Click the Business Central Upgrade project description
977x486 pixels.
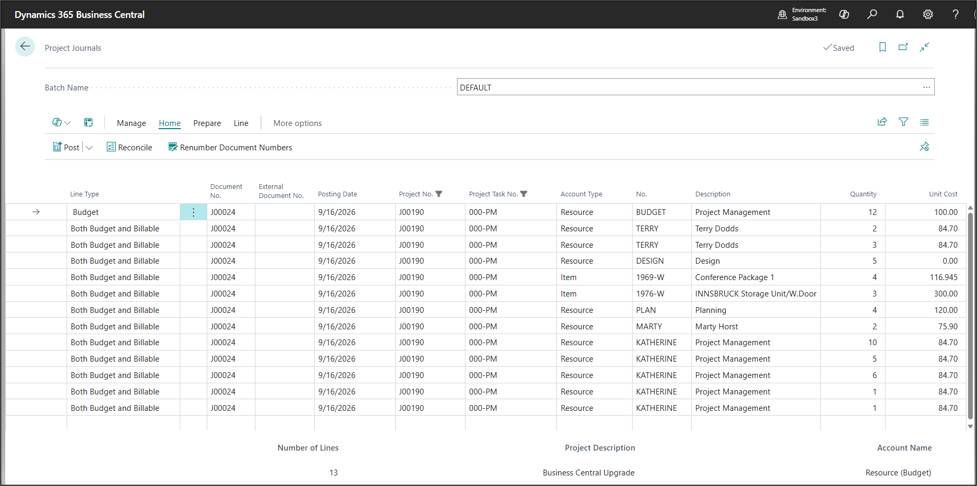[x=588, y=473]
